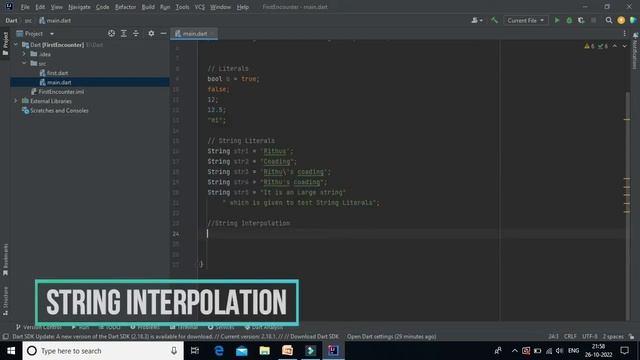Expand the .idea folder
This screenshot has width=640, height=360.
(24, 54)
